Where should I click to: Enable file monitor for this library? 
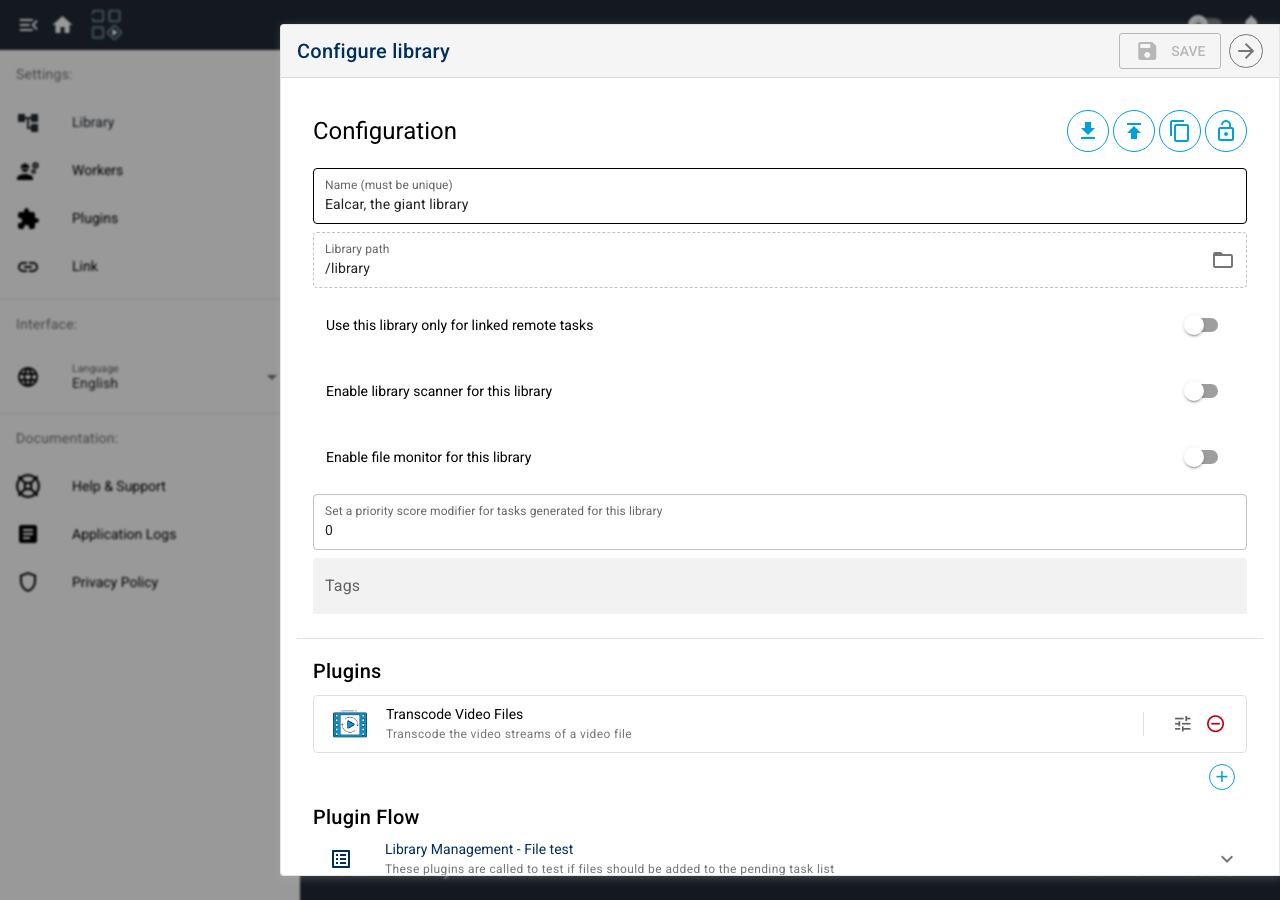click(x=1200, y=457)
